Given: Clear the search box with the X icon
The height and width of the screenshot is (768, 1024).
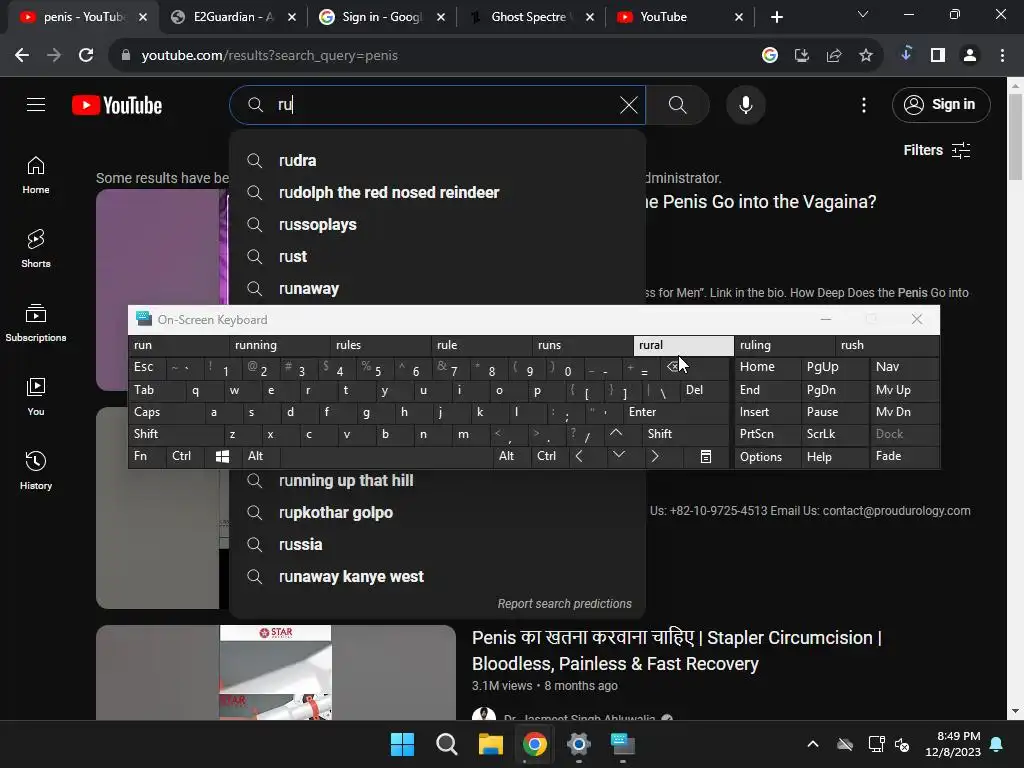Looking at the screenshot, I should coord(628,105).
